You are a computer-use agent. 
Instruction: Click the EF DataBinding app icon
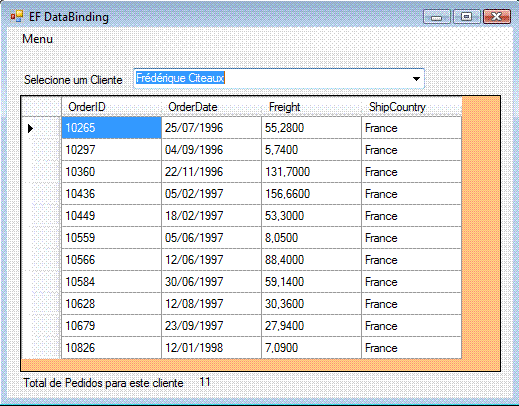pos(16,16)
